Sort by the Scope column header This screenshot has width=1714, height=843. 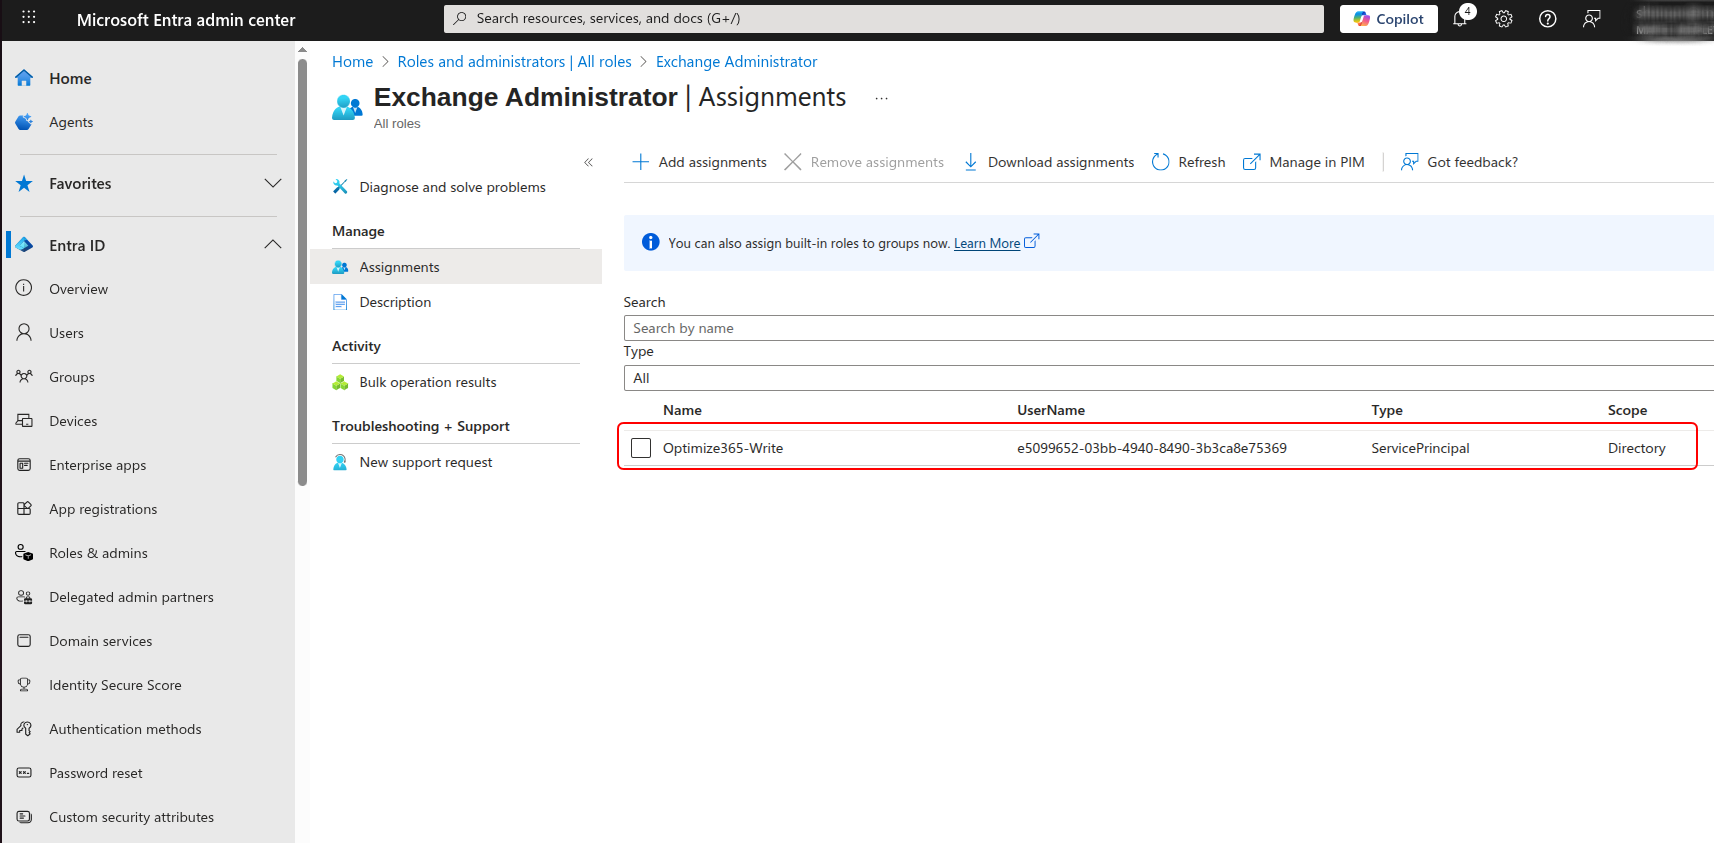click(1627, 410)
